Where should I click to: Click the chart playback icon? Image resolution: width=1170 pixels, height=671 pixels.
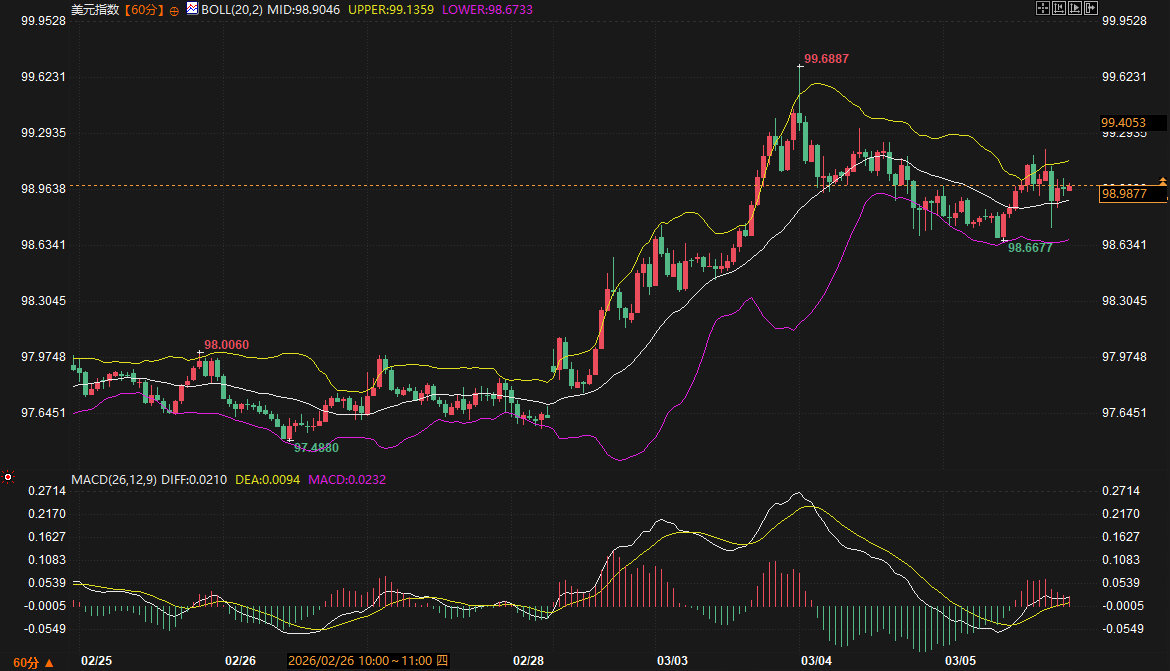click(x=1075, y=8)
